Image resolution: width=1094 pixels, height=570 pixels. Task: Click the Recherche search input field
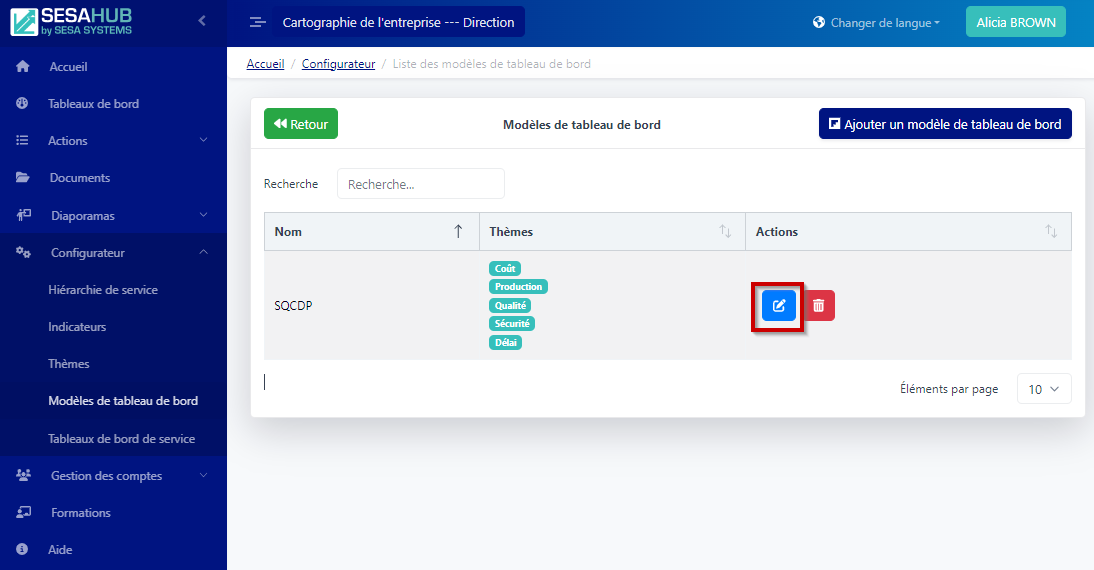[420, 184]
